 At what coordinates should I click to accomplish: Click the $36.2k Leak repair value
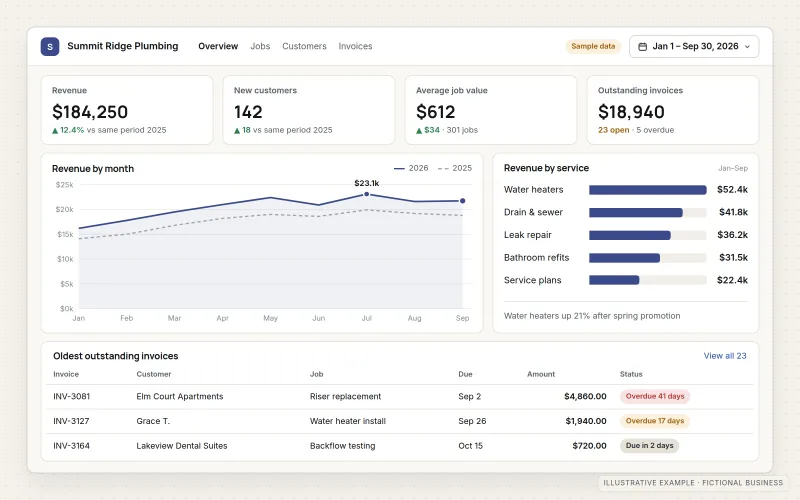click(x=732, y=235)
